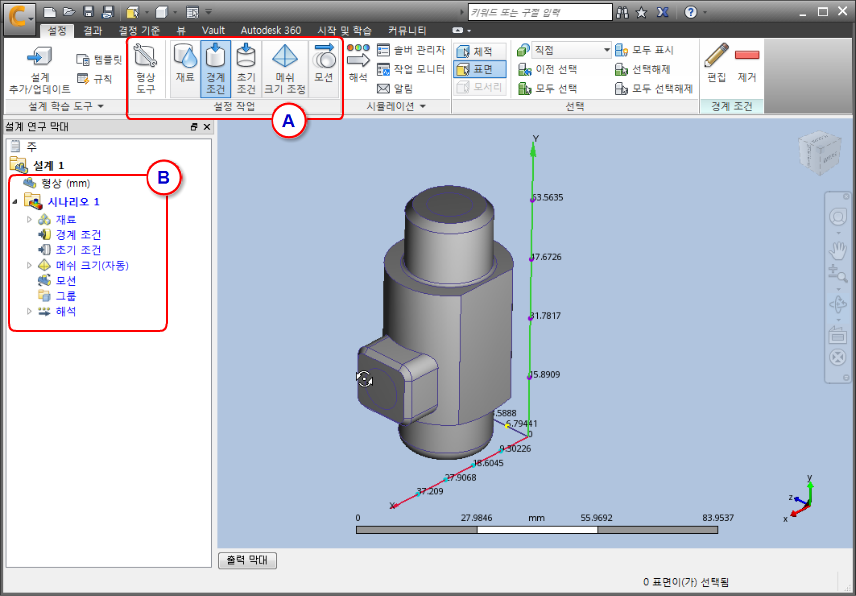Screen dimensions: 856x596
Task: Click 모두 표시 in selection panel
Action: pyautogui.click(x=645, y=50)
